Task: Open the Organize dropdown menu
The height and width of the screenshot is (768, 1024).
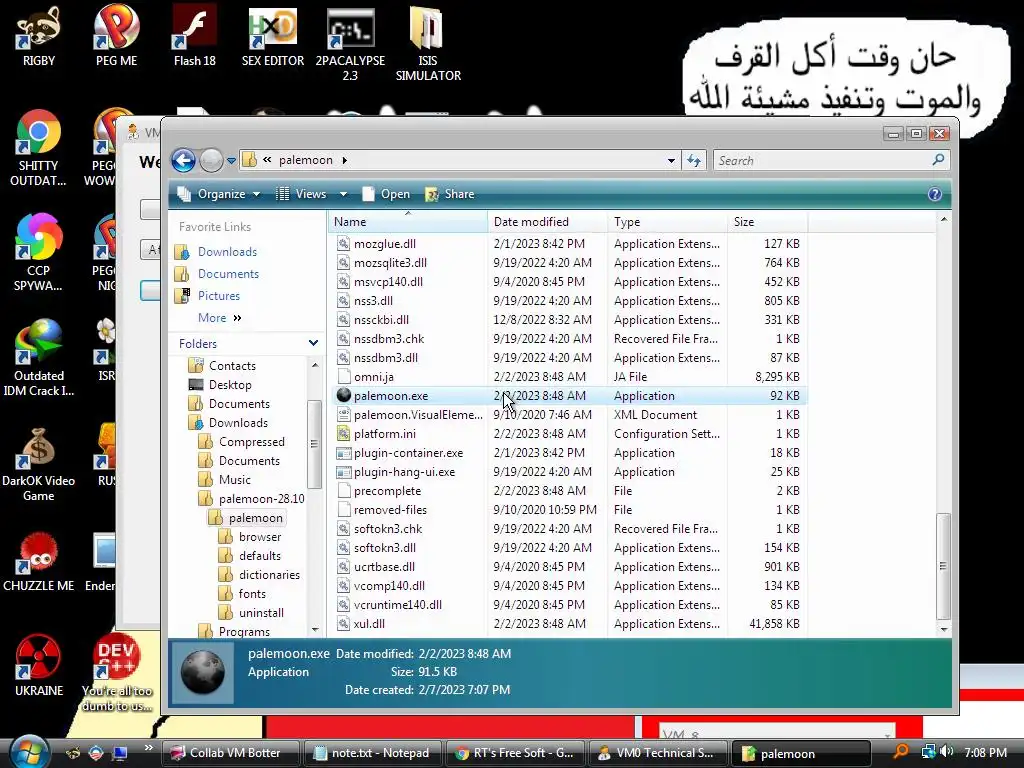Action: [219, 194]
